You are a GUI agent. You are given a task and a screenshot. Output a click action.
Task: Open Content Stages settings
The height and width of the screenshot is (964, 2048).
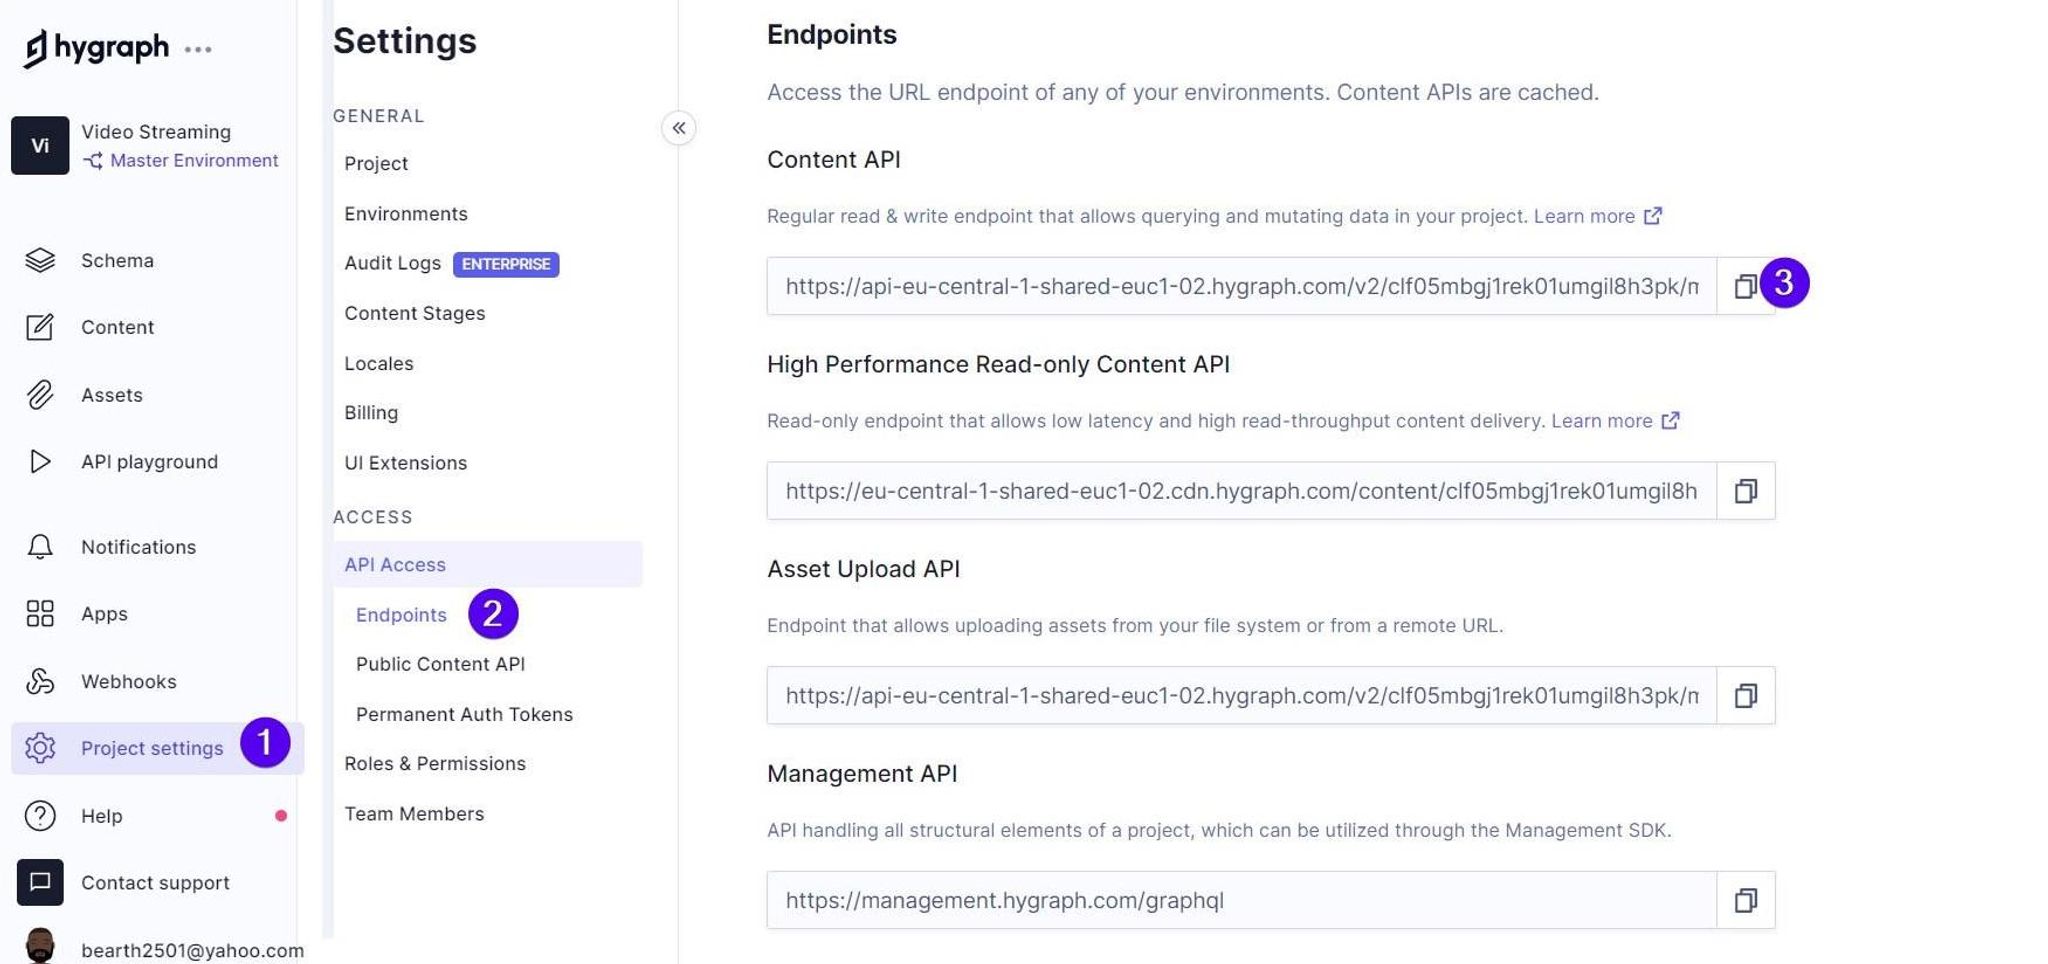coord(415,313)
